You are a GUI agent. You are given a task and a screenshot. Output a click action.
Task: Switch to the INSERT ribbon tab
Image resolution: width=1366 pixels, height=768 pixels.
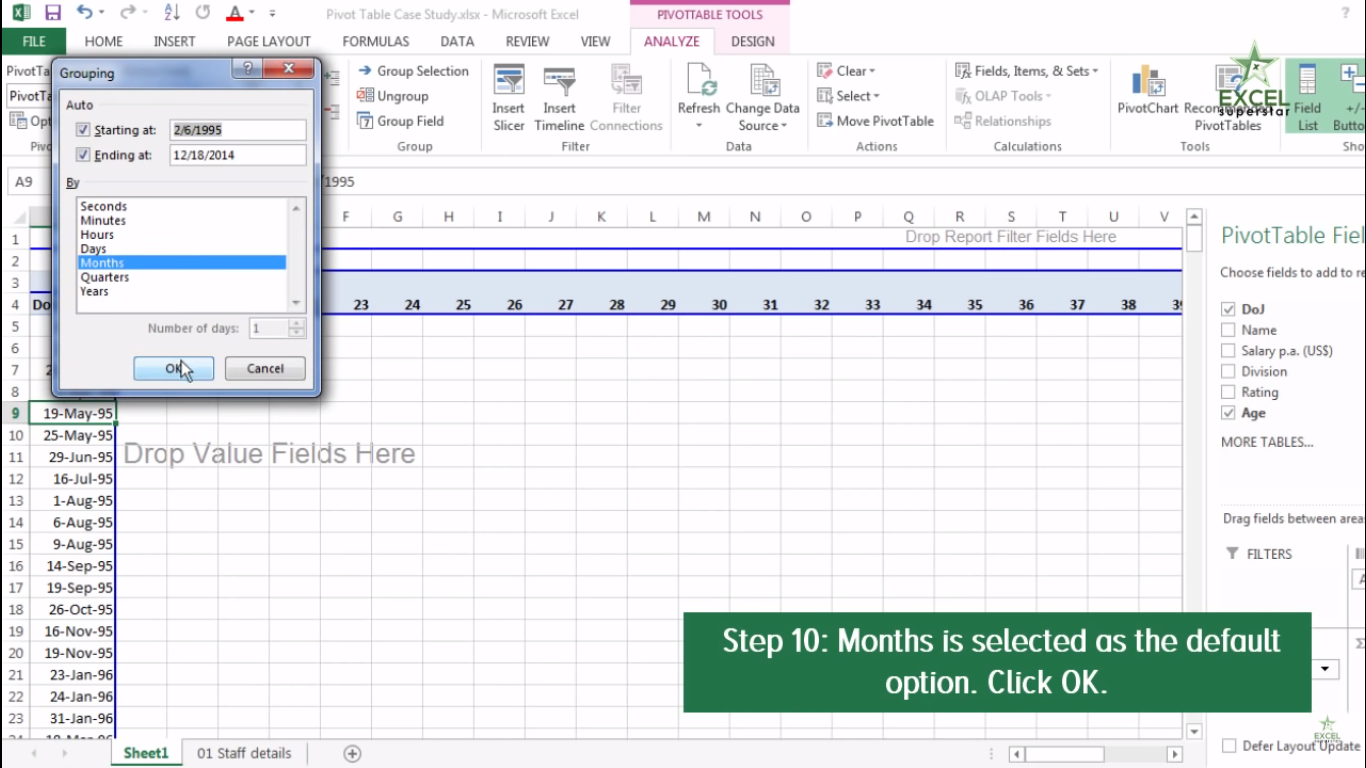pos(175,41)
